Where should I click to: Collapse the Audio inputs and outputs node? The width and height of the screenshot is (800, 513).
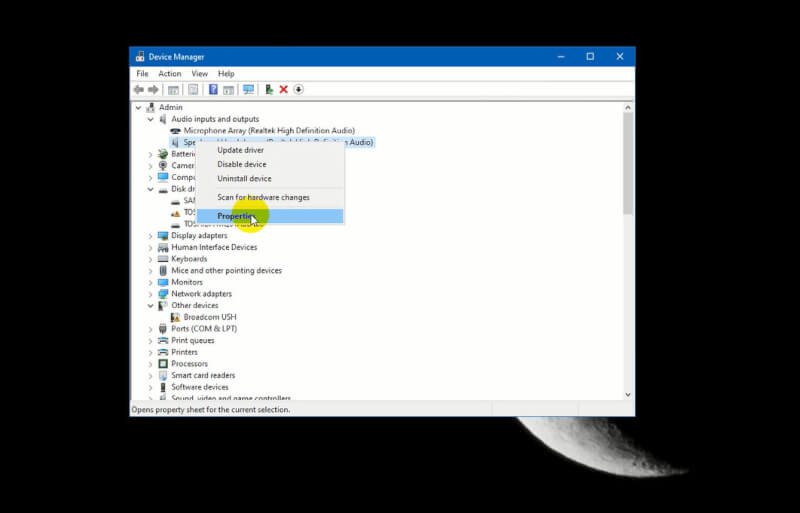pos(151,119)
